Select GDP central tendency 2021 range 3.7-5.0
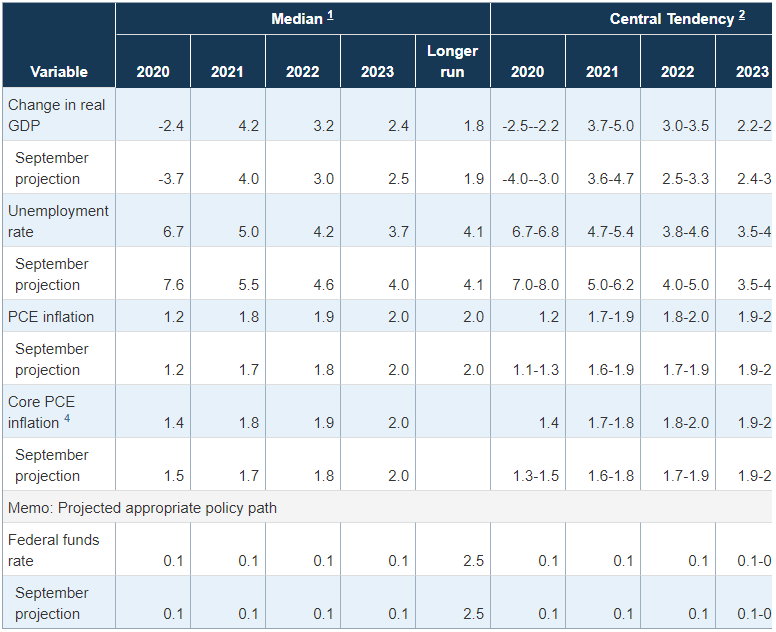Viewport: 776px width, 632px height. pos(611,126)
